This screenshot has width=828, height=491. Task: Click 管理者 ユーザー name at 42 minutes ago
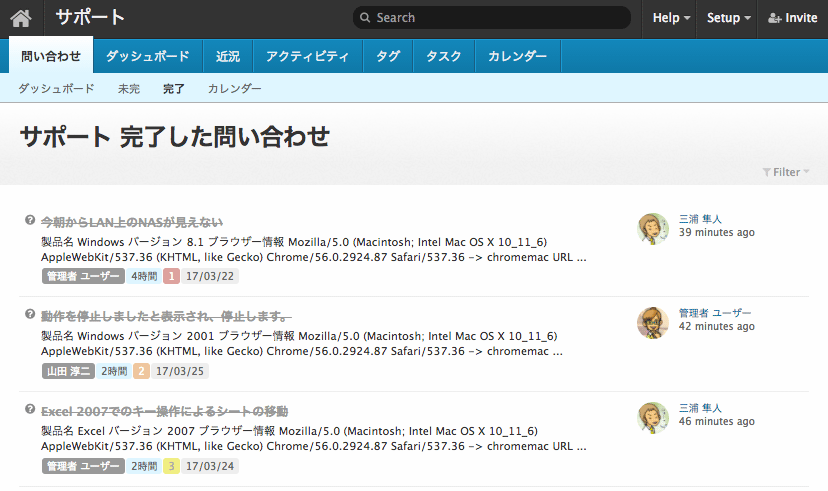coord(715,313)
